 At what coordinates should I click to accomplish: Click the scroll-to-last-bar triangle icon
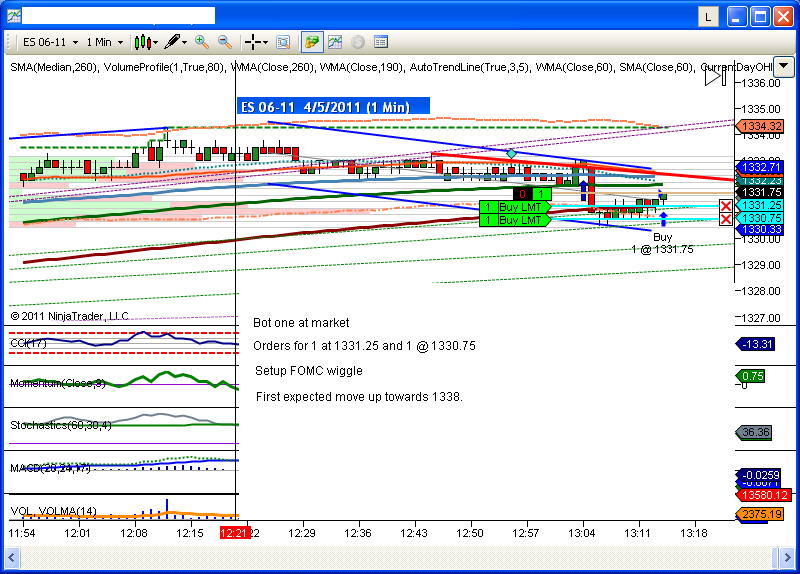pos(715,77)
